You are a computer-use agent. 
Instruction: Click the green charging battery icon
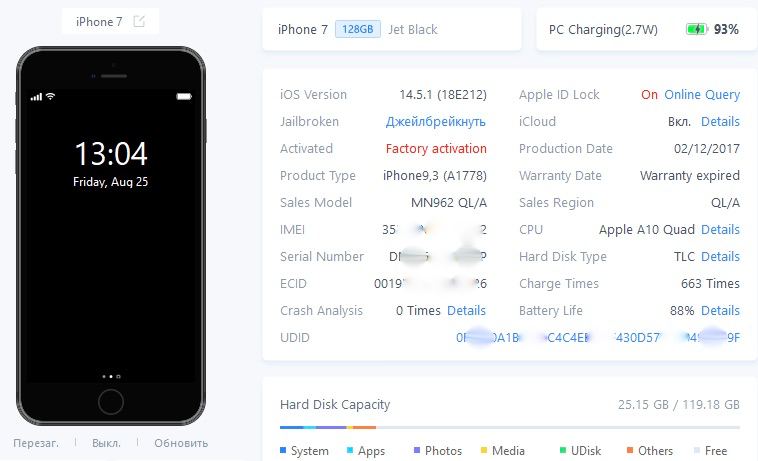pos(697,29)
